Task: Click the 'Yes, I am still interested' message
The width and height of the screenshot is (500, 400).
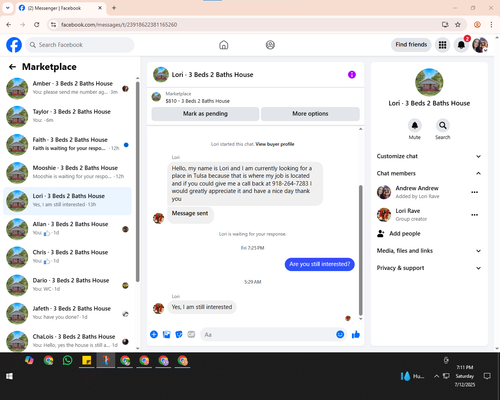Action: point(202,307)
